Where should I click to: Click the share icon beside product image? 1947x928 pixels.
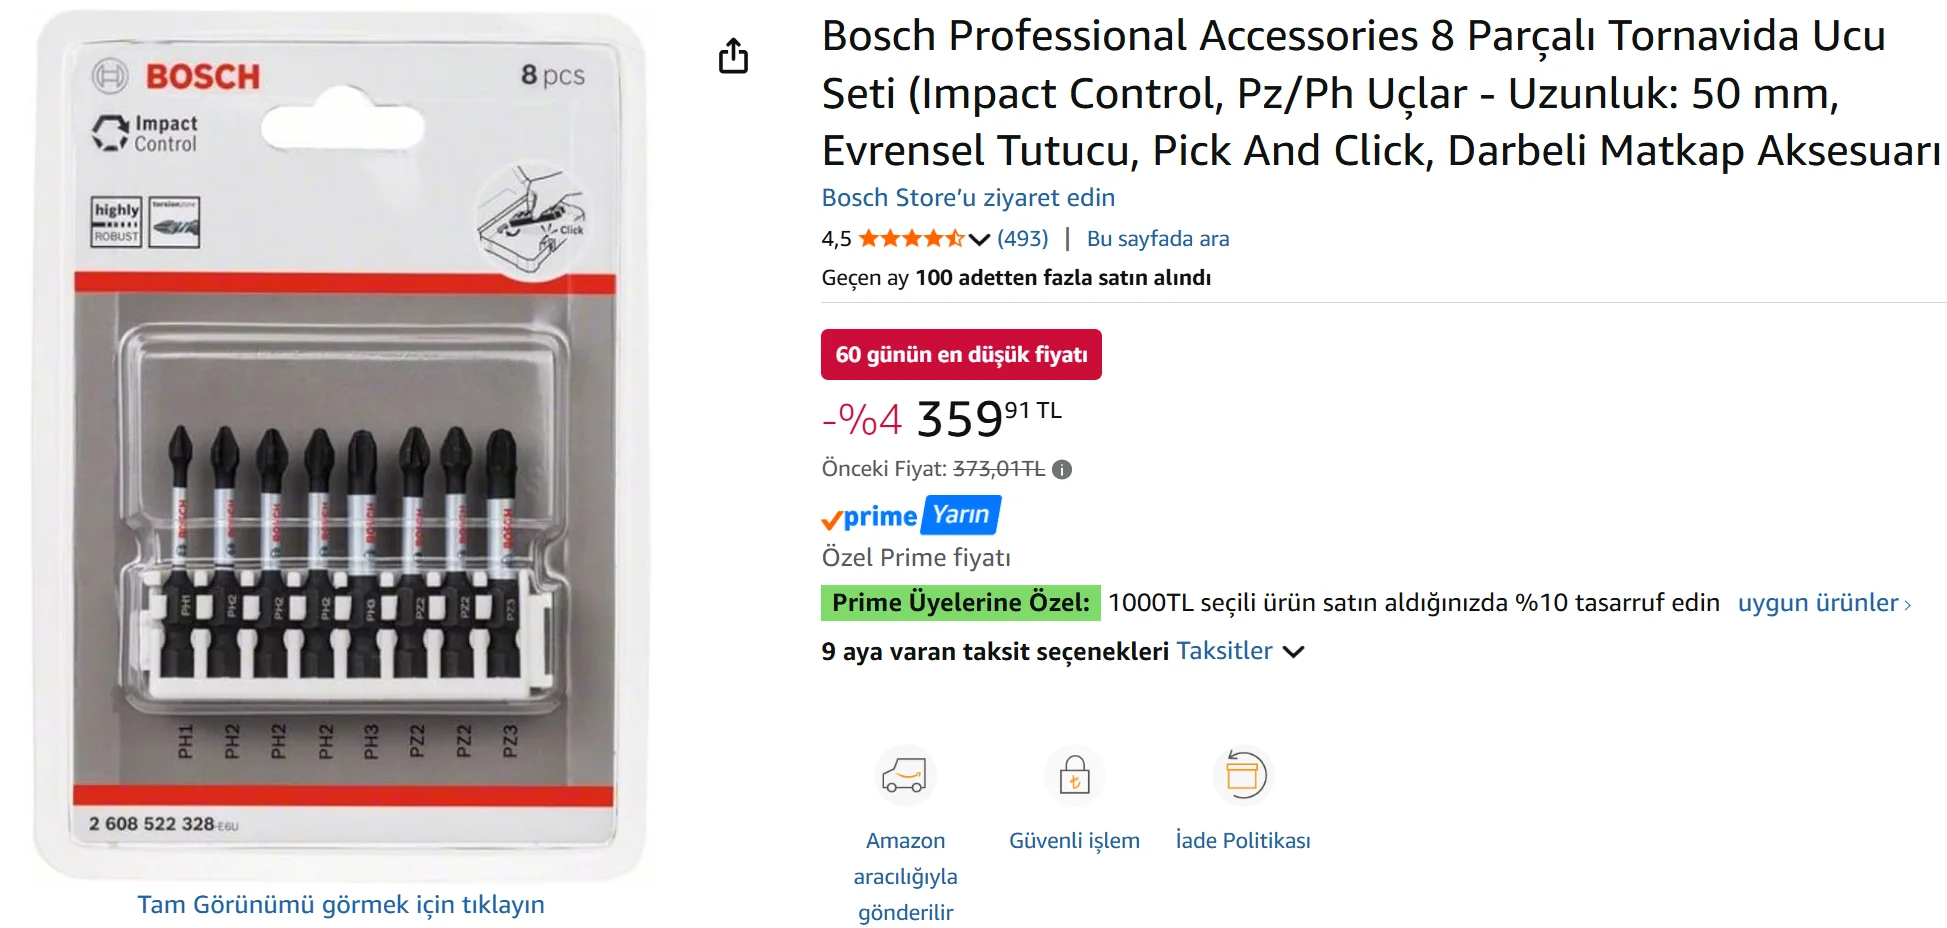coord(733,56)
